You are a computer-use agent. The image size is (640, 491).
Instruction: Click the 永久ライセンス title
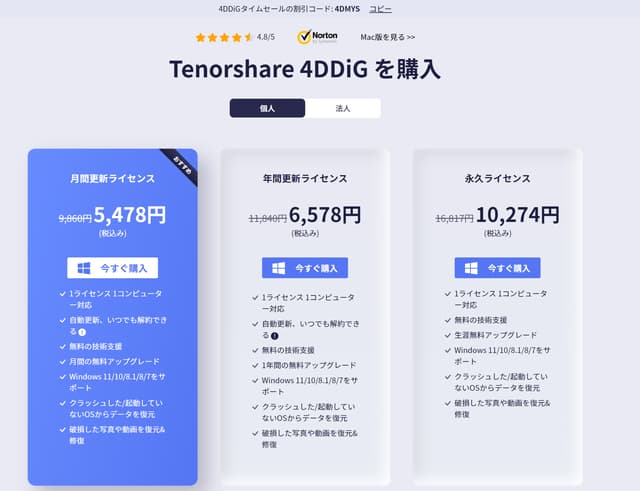498,178
